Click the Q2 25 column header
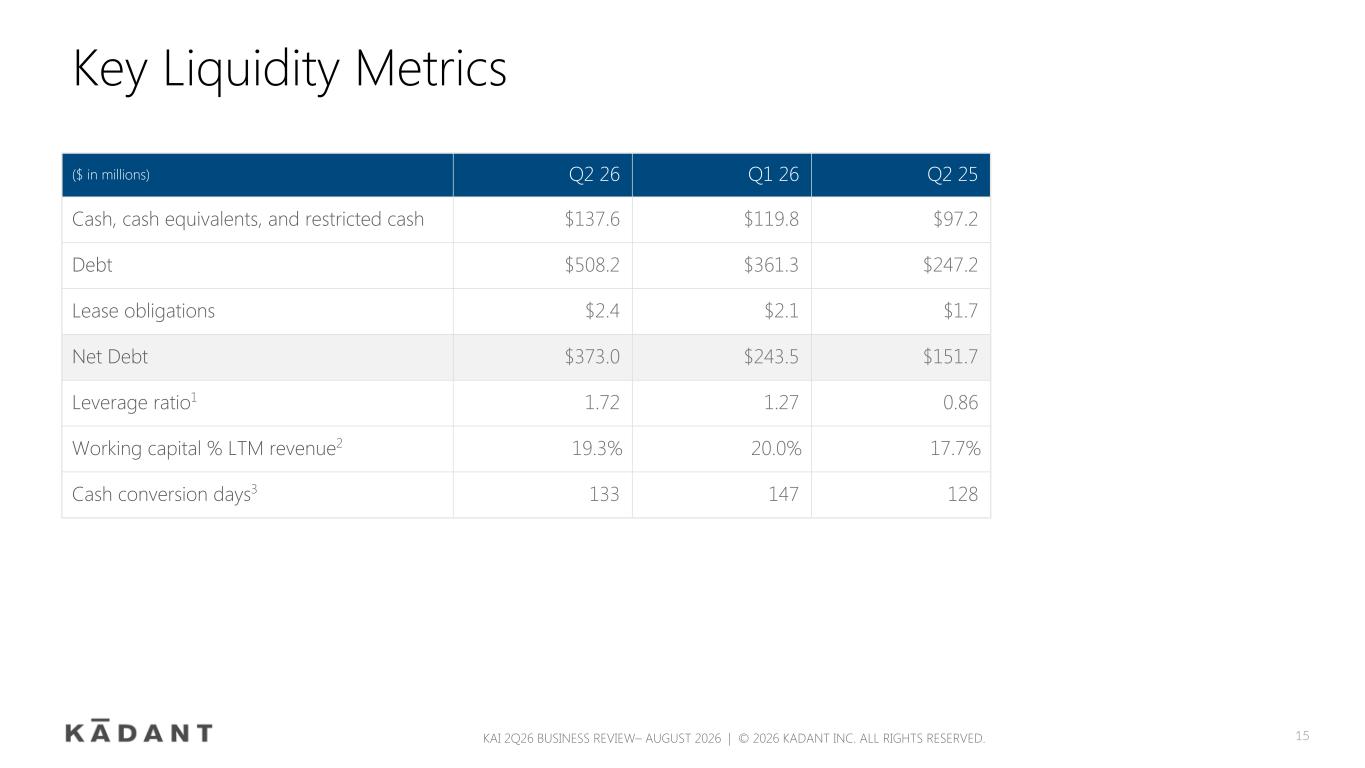The image size is (1365, 768). [952, 175]
